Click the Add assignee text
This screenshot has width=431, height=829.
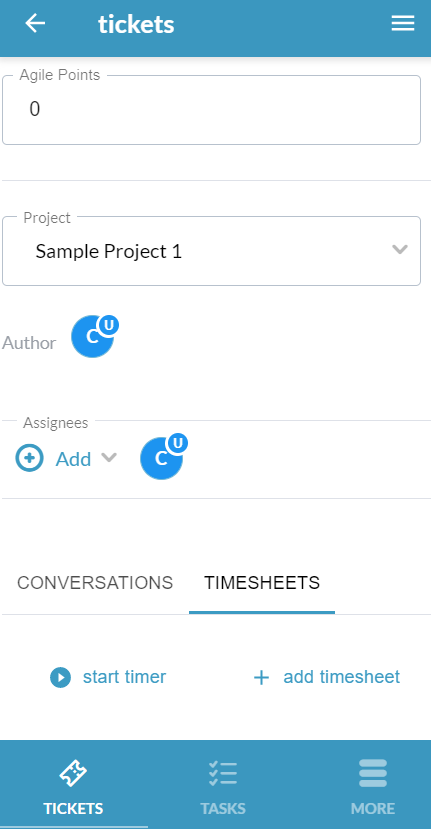click(74, 459)
